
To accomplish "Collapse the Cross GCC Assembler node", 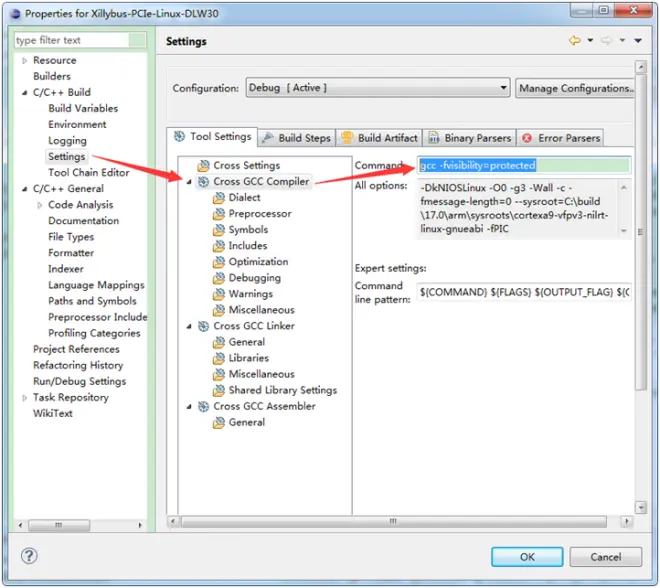I will tap(189, 407).
